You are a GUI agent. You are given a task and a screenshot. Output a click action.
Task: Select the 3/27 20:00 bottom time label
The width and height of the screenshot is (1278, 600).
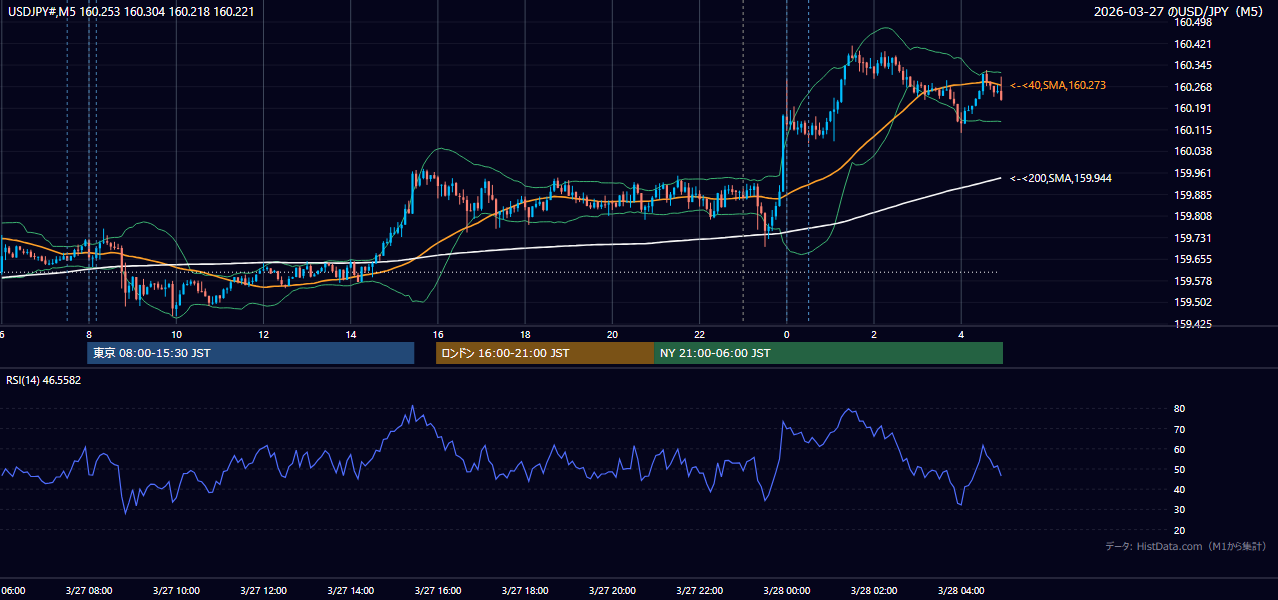click(x=613, y=590)
